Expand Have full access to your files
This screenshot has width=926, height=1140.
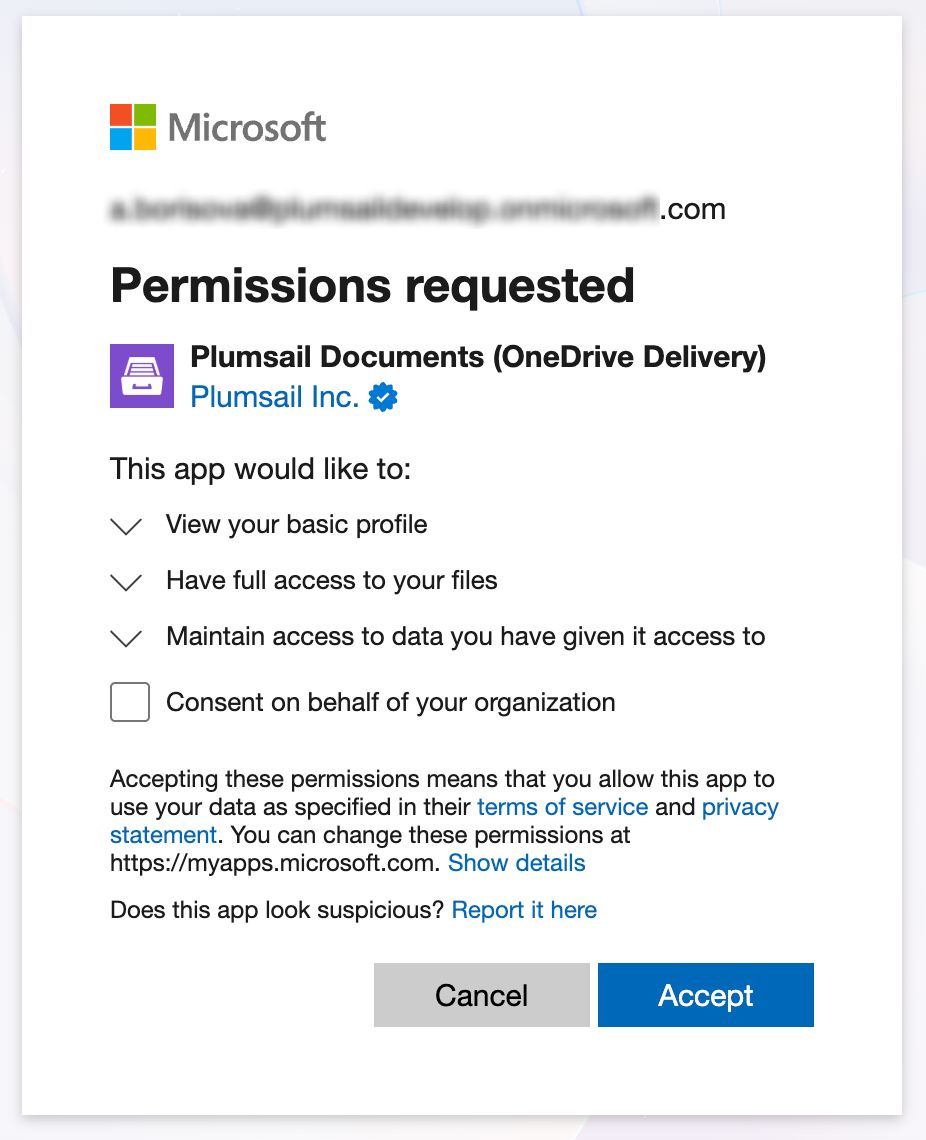(x=126, y=581)
